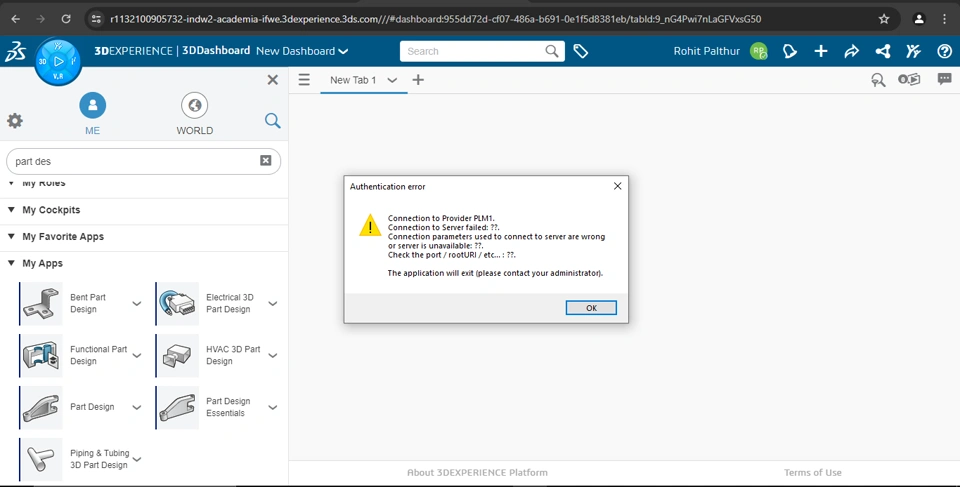The height and width of the screenshot is (487, 960).
Task: Collapse My Favorite Apps section
Action: coord(11,236)
